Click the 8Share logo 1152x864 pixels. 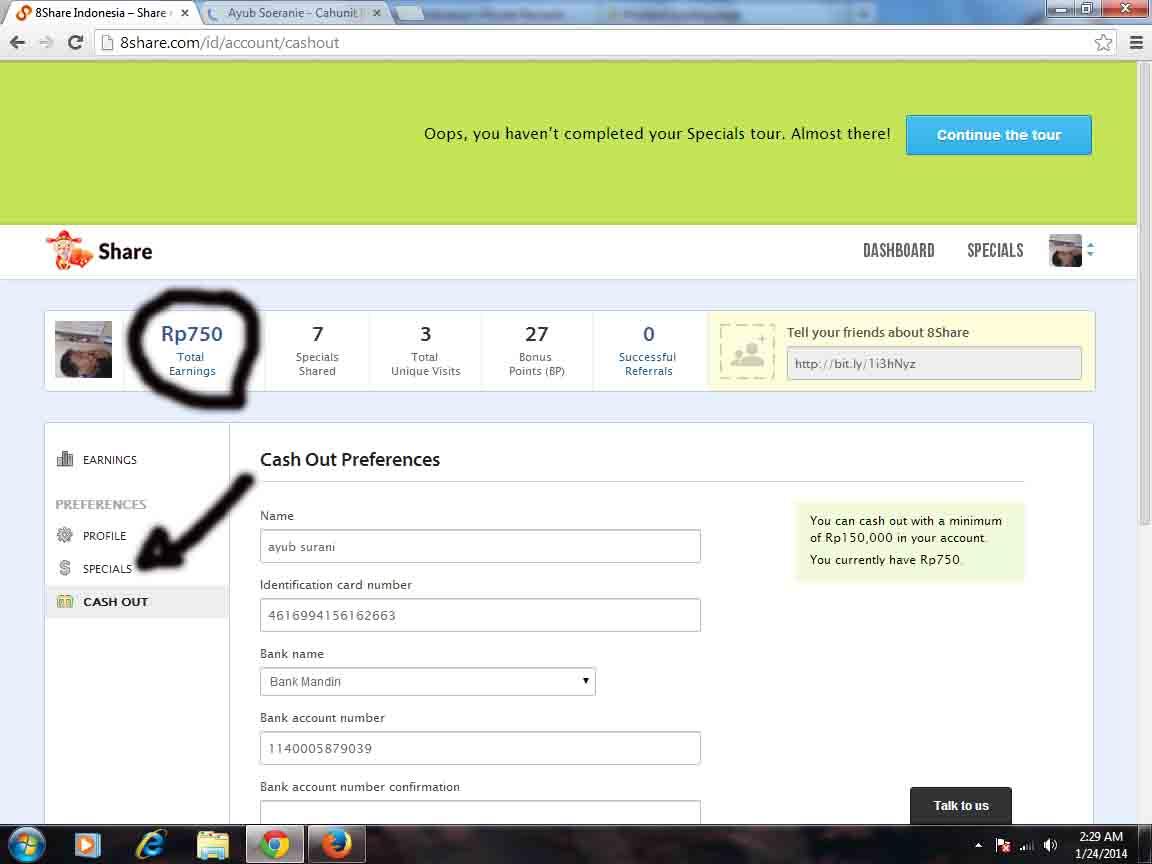(x=99, y=251)
